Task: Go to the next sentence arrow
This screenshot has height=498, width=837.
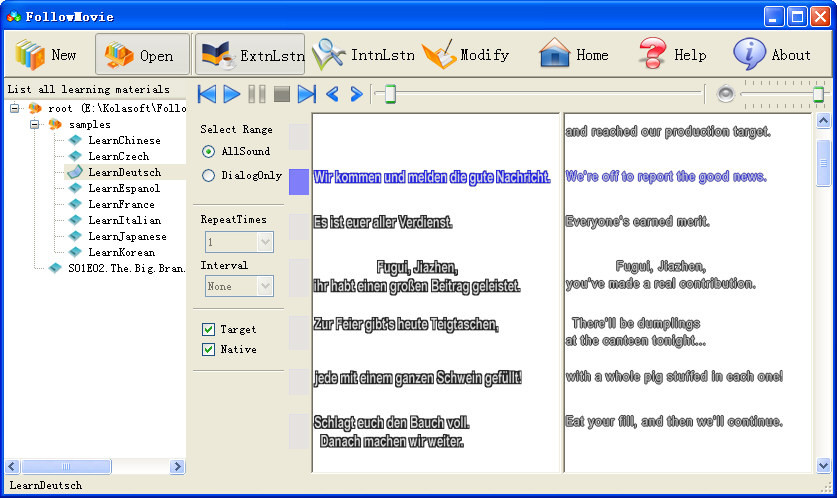Action: coord(356,94)
